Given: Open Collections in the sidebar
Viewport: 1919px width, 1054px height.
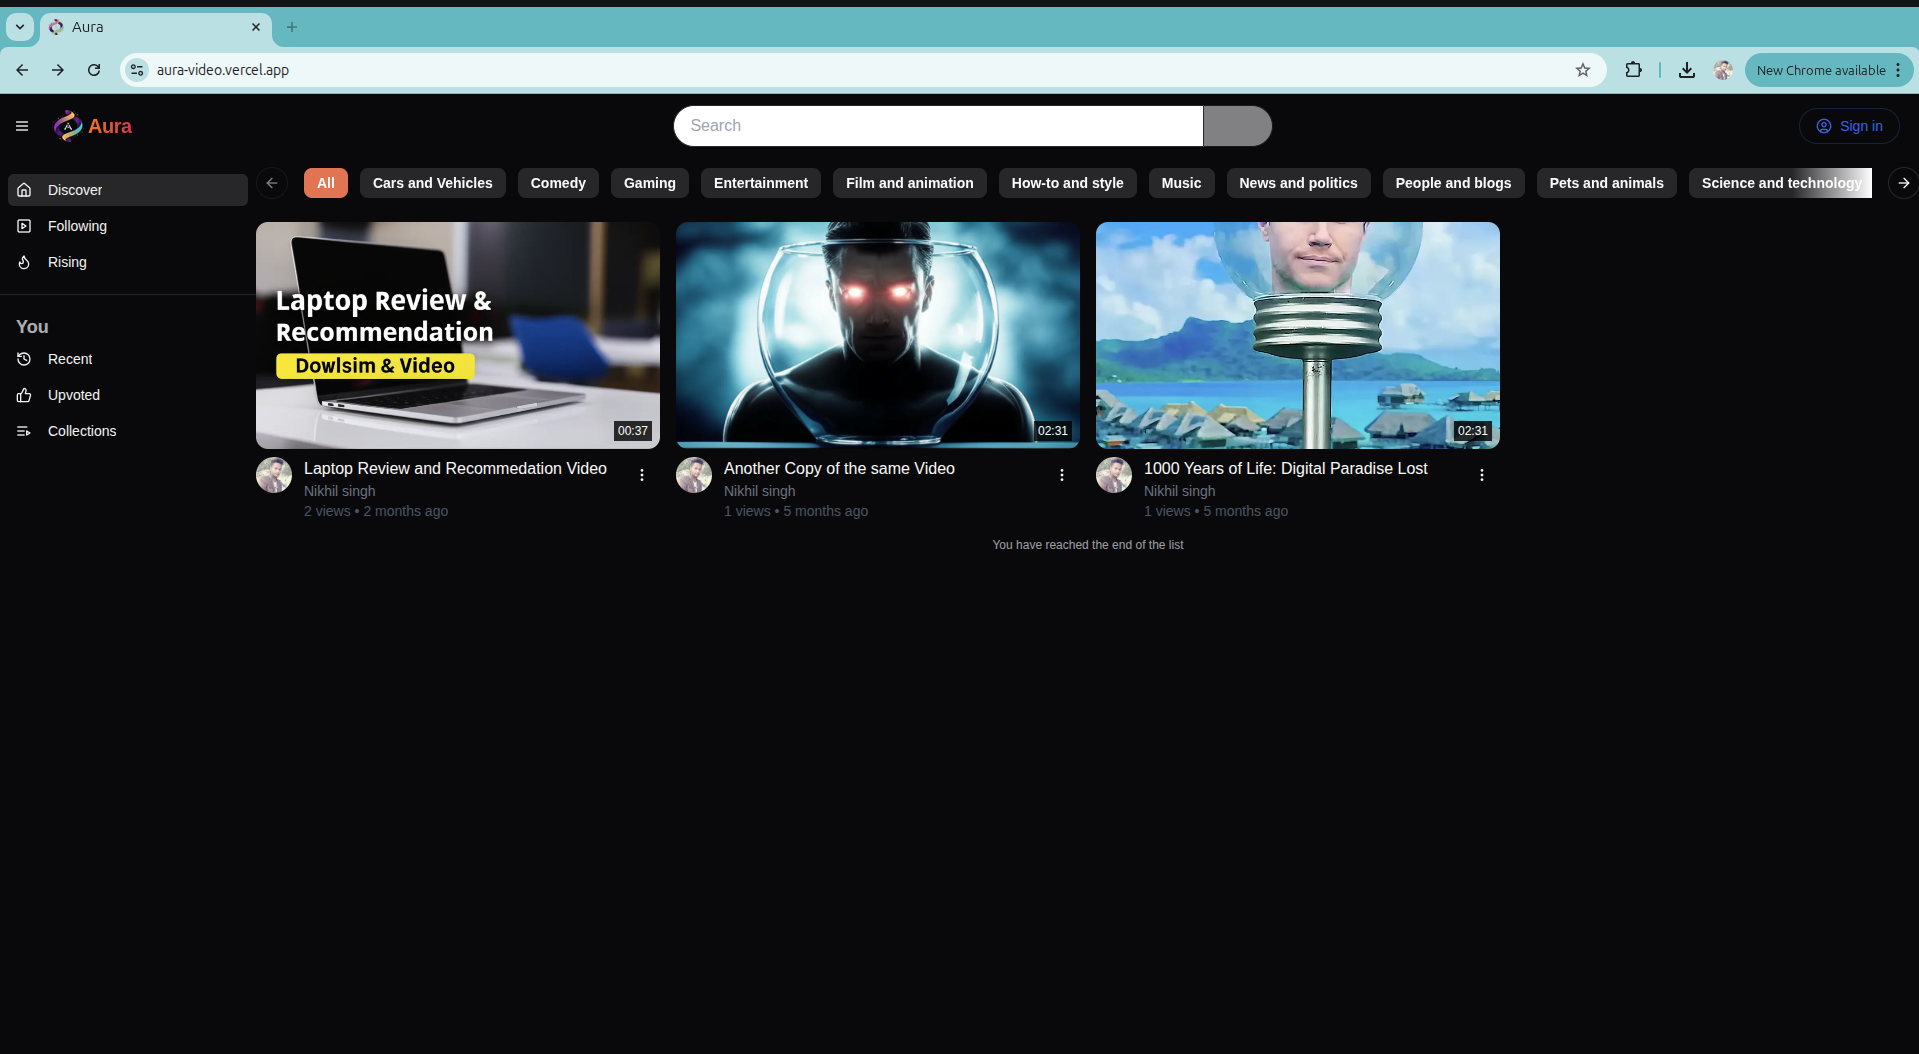Looking at the screenshot, I should tap(82, 430).
